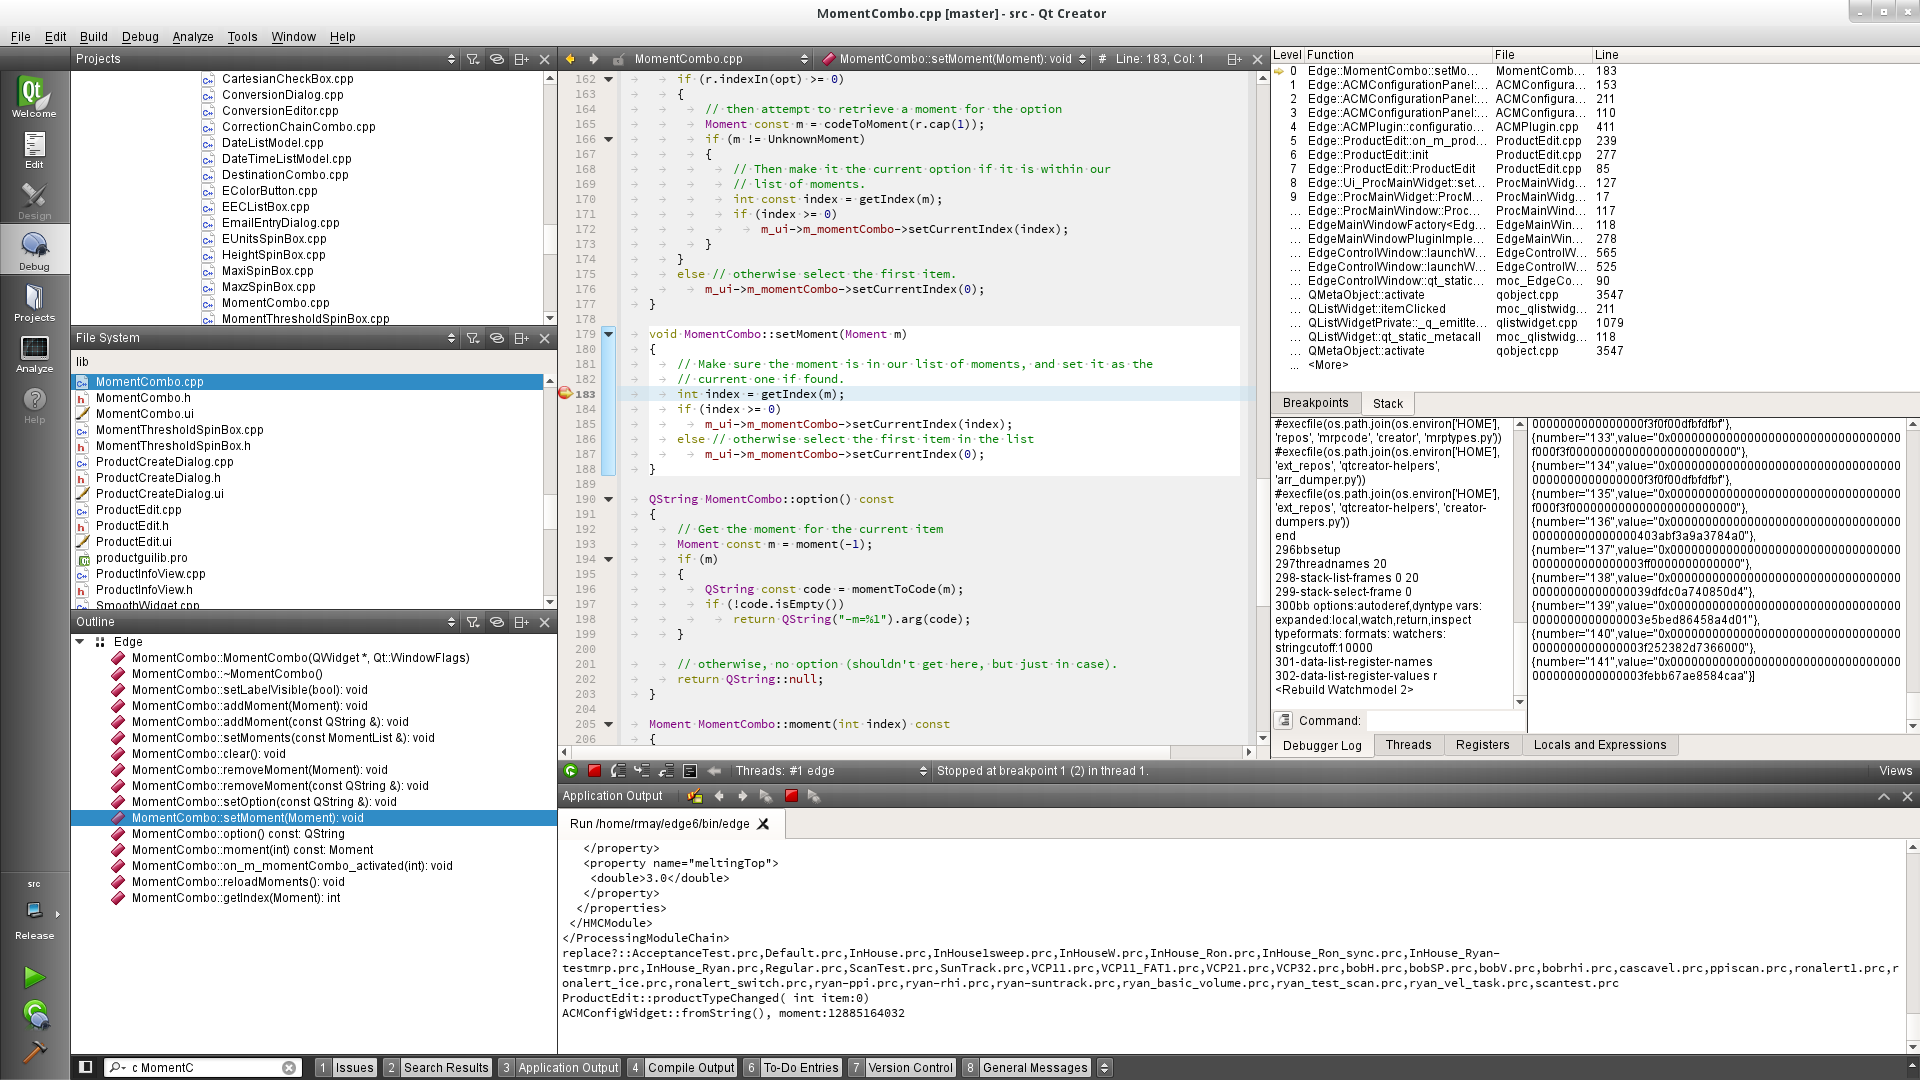The height and width of the screenshot is (1080, 1920).
Task: Toggle the left sidebar visibility button
Action: click(86, 1067)
